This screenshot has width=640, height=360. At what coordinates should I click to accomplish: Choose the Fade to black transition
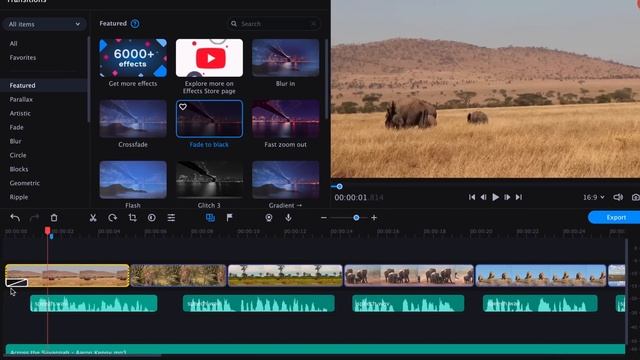tap(209, 119)
